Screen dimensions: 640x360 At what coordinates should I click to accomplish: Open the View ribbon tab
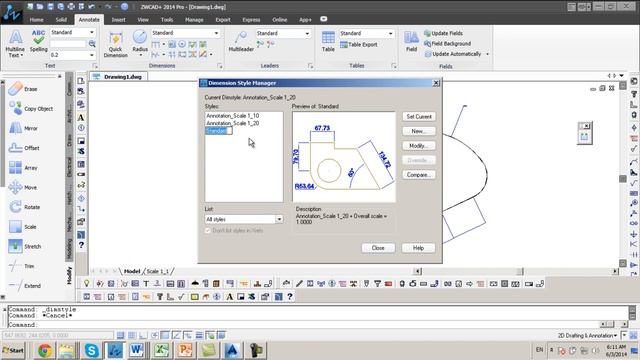coord(143,20)
